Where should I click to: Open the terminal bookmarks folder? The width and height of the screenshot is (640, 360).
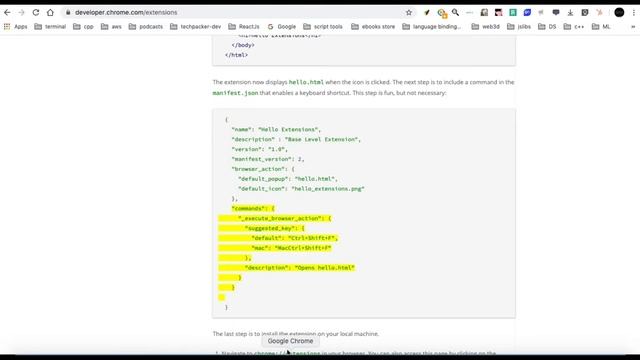(x=50, y=27)
